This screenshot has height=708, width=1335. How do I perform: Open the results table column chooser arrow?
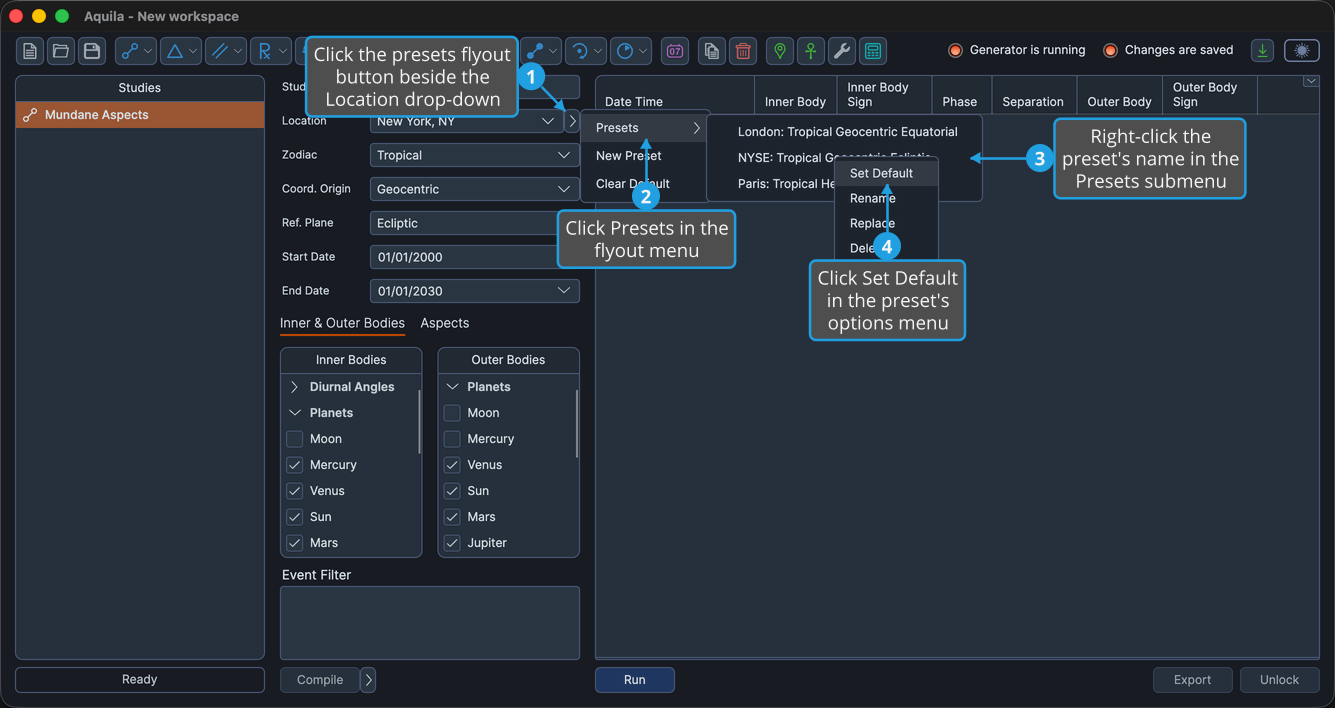pyautogui.click(x=1311, y=81)
